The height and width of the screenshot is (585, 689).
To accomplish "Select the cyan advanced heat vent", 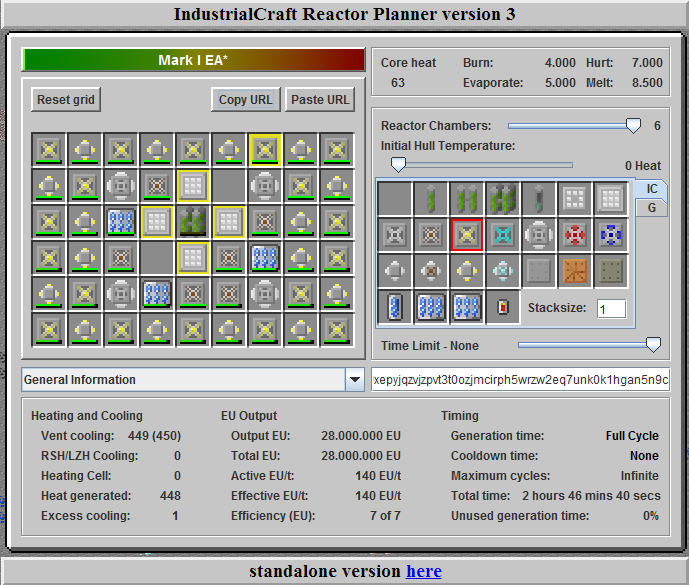I will pyautogui.click(x=504, y=235).
